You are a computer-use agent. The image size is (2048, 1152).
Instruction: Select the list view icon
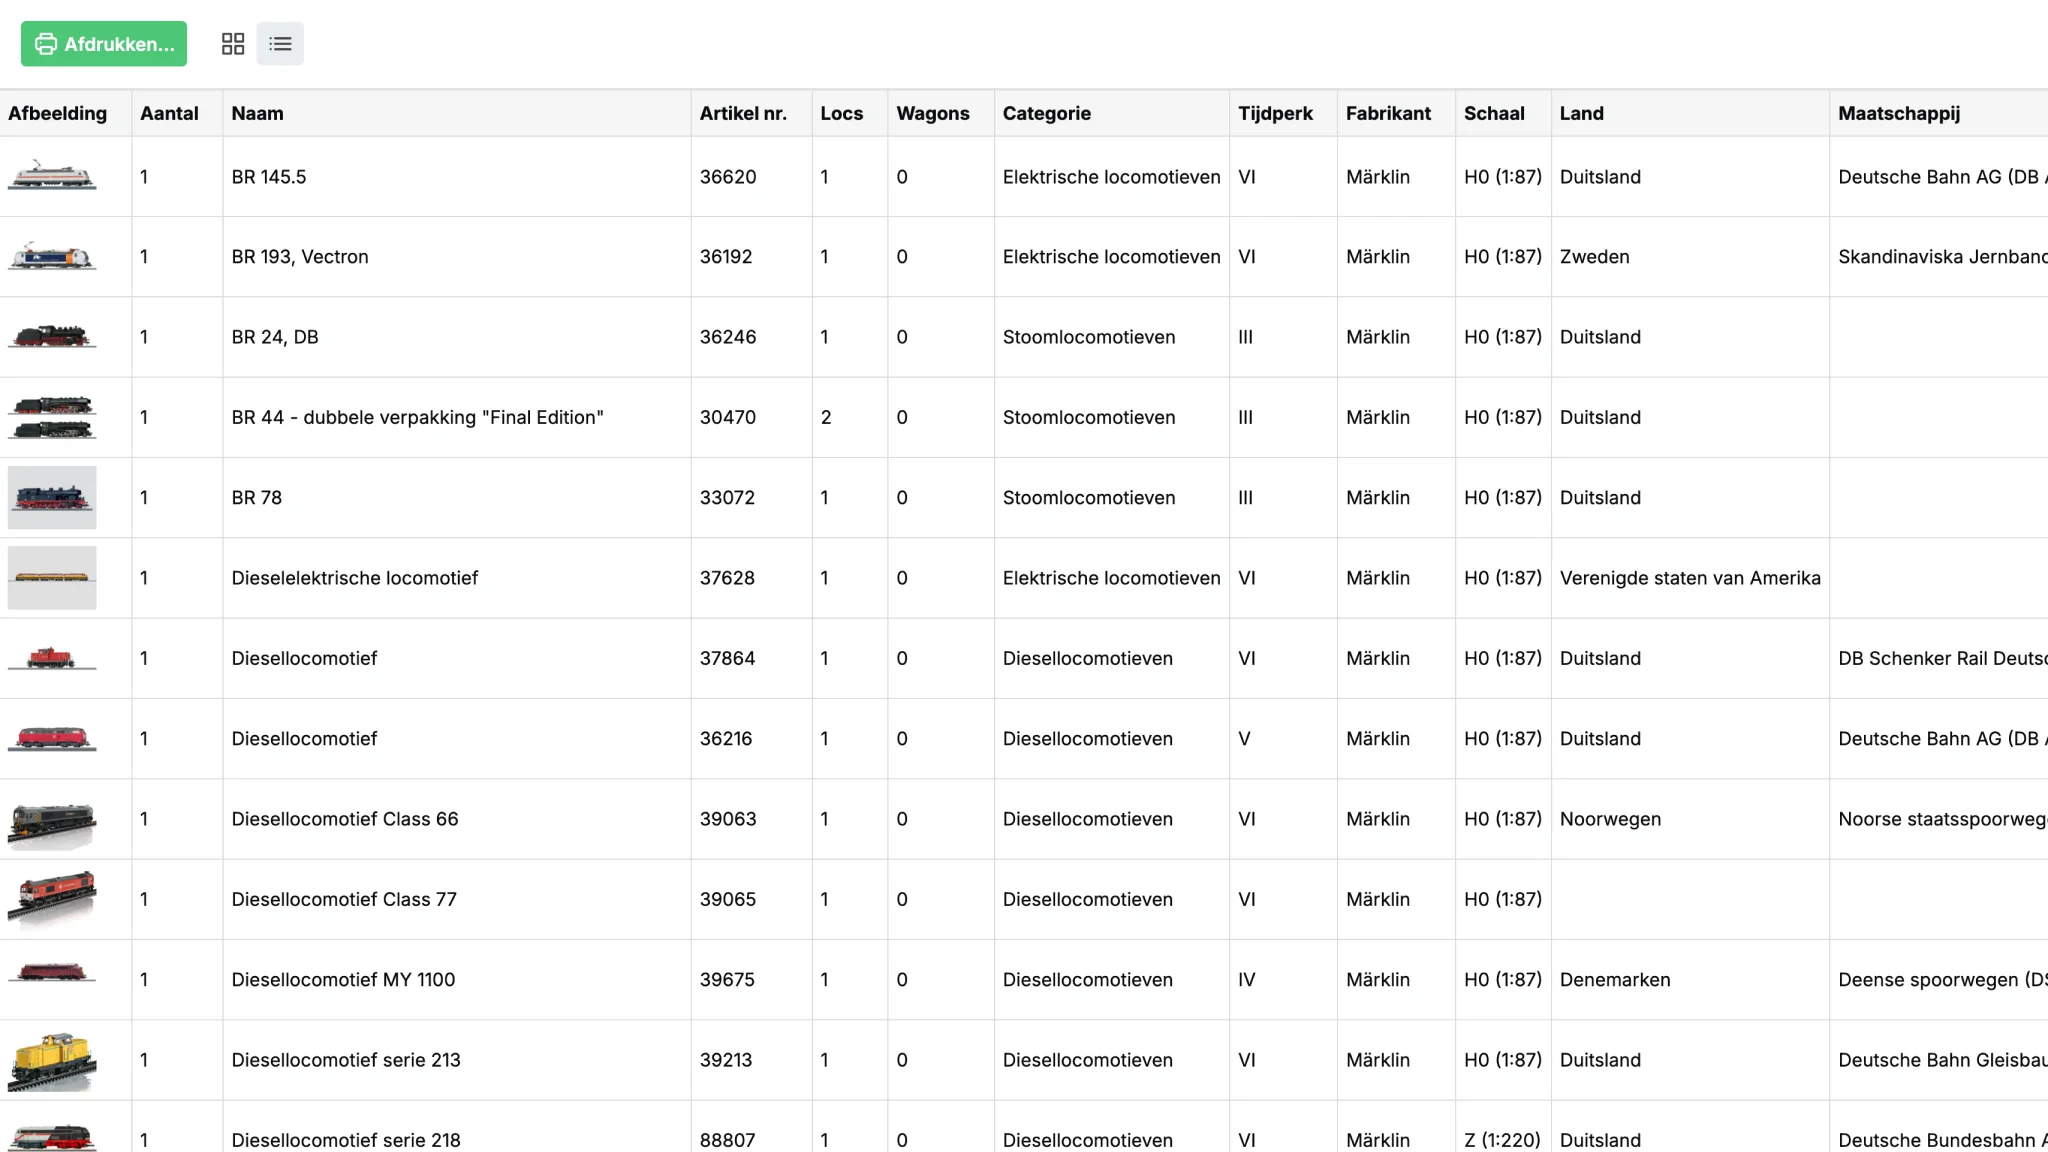coord(280,44)
